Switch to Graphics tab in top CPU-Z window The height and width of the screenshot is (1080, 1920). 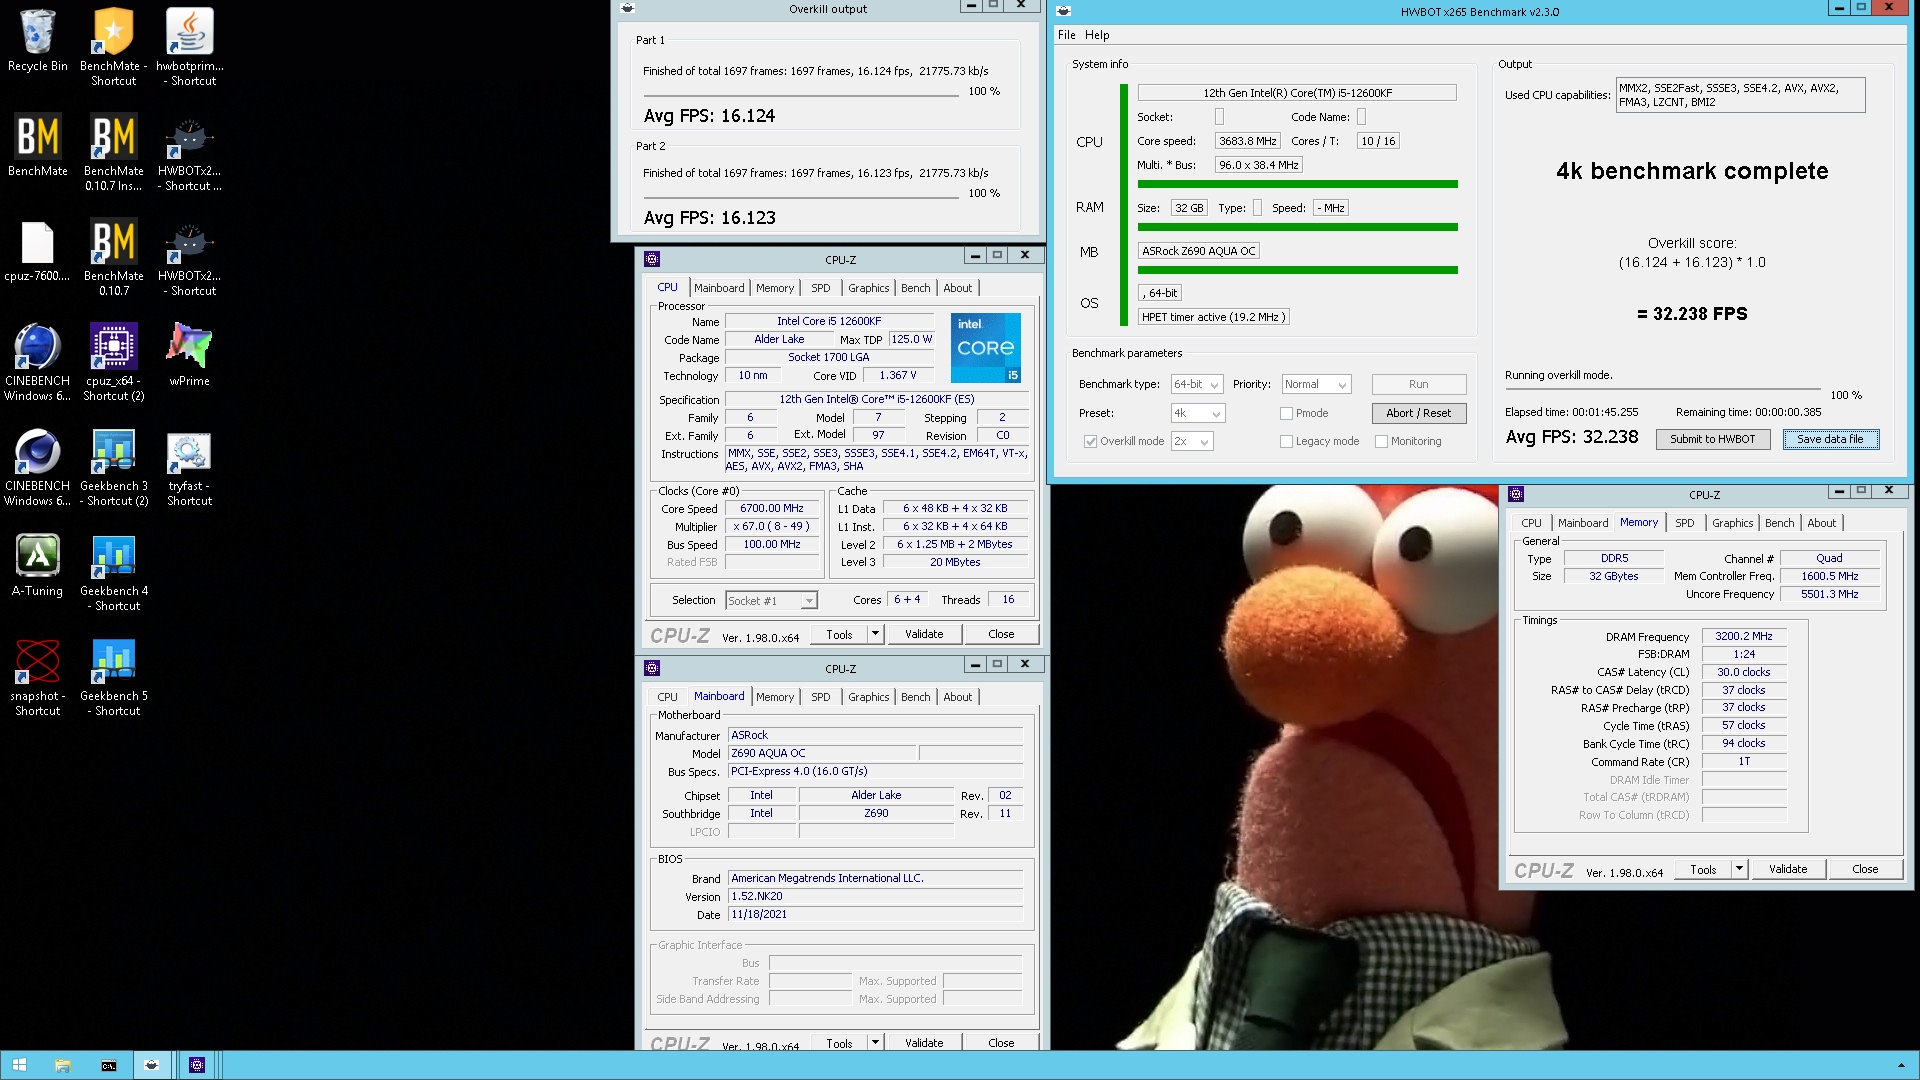click(x=868, y=288)
